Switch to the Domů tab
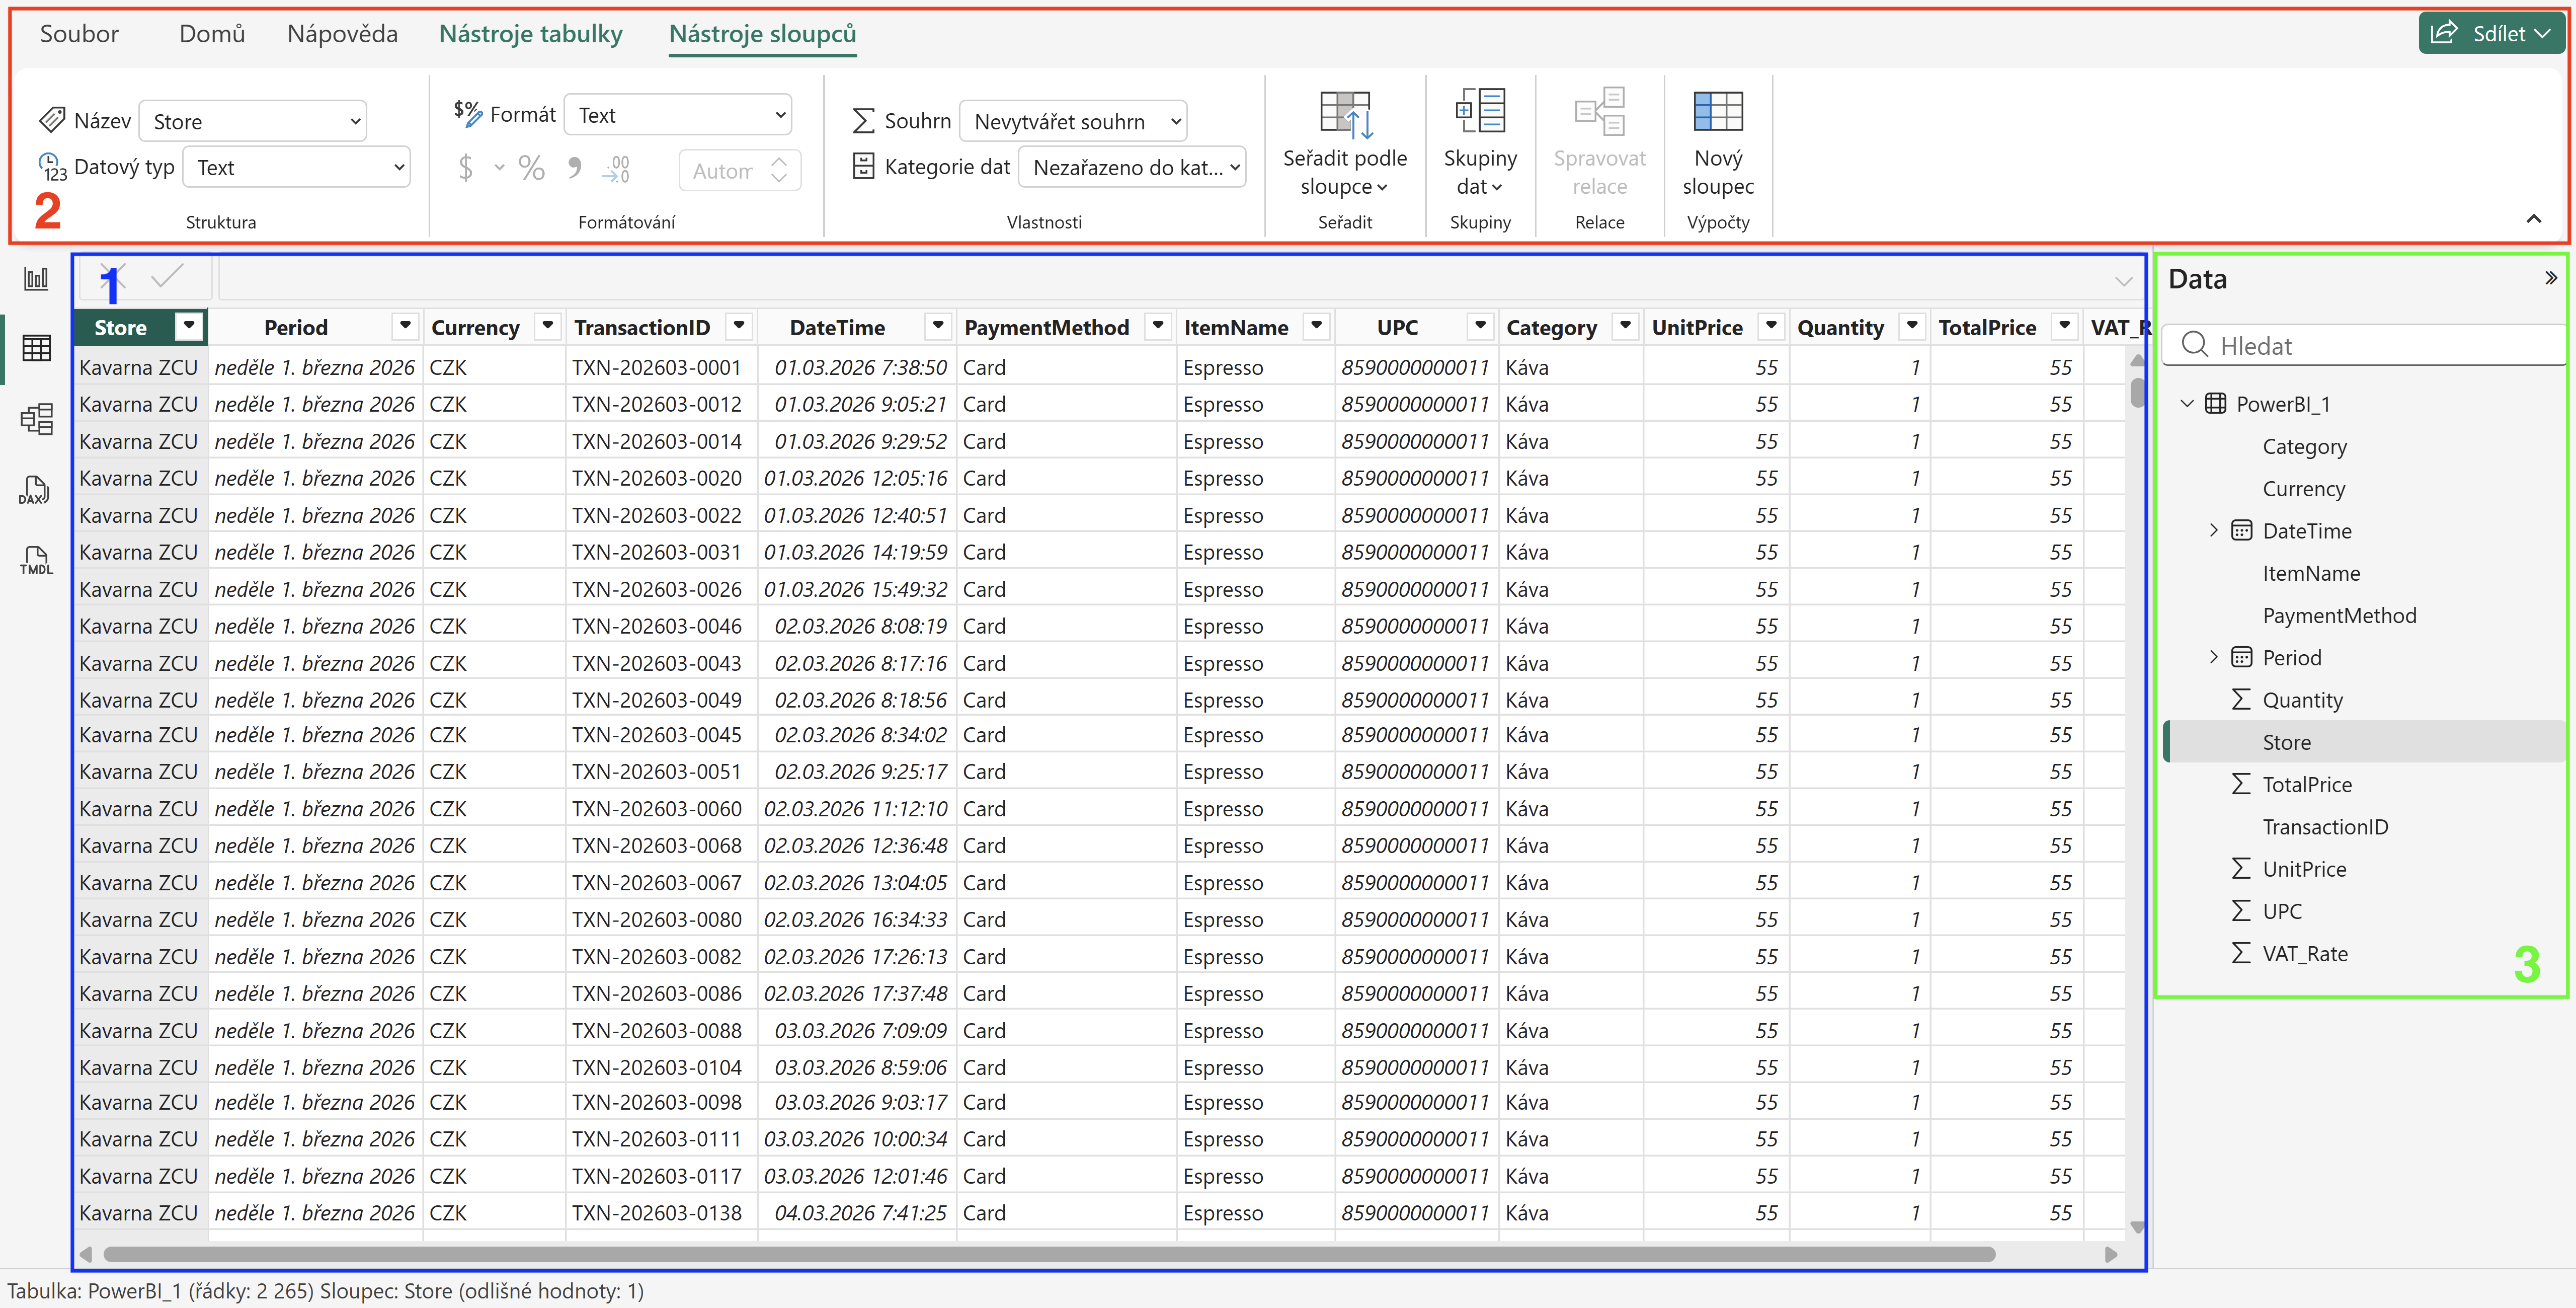Screen dimensions: 2576x1308 point(212,34)
